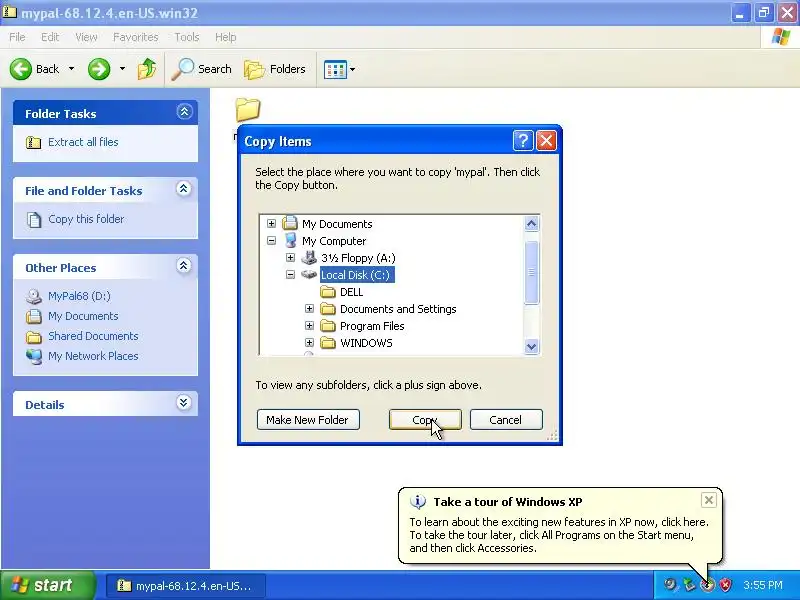800x600 pixels.
Task: Click the Windows XP tour tray icon
Action: (707, 585)
